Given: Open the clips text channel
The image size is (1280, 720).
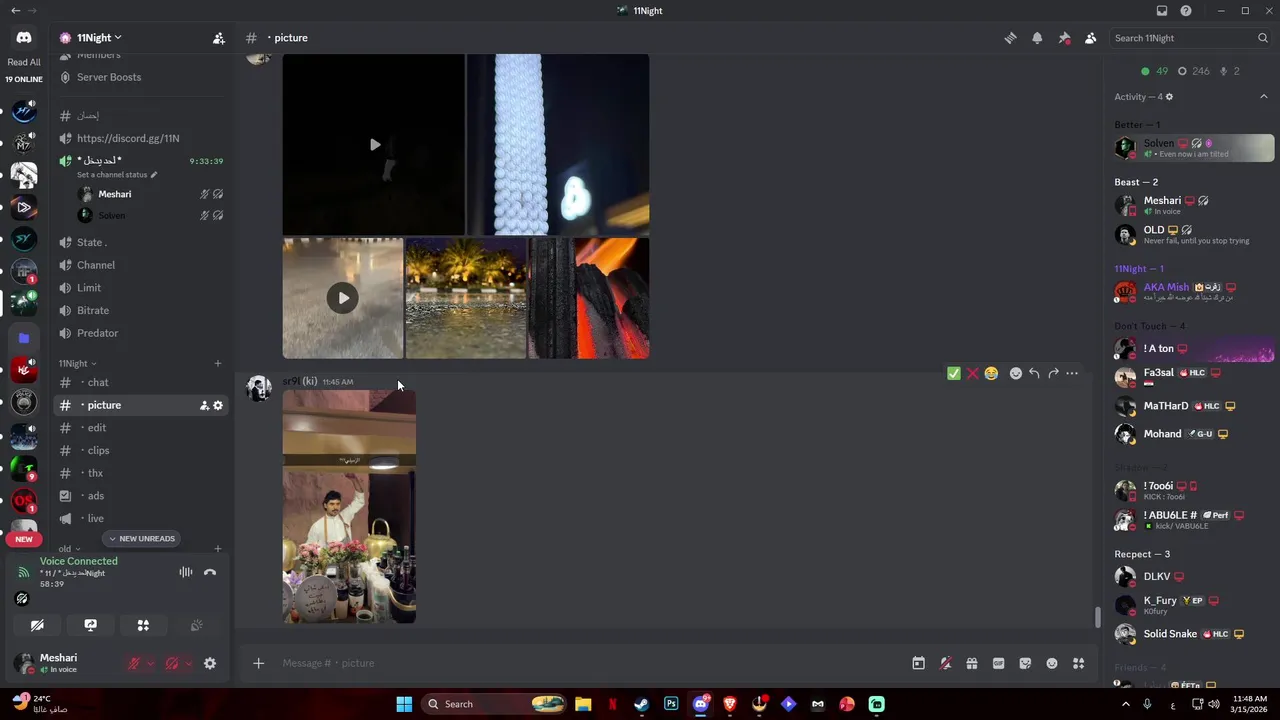Looking at the screenshot, I should [x=140, y=450].
